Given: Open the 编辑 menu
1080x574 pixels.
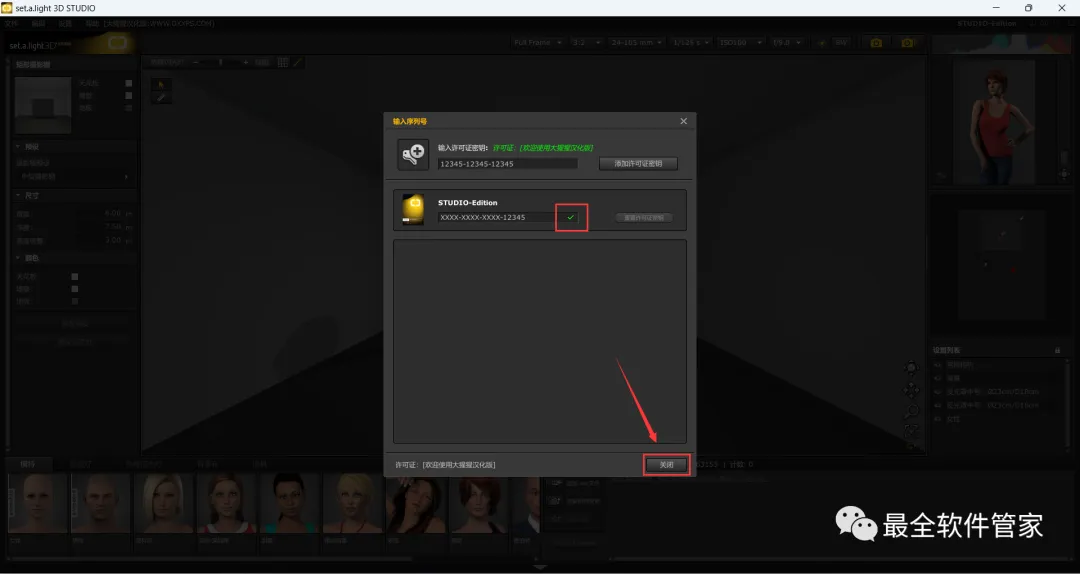Looking at the screenshot, I should click(38, 23).
